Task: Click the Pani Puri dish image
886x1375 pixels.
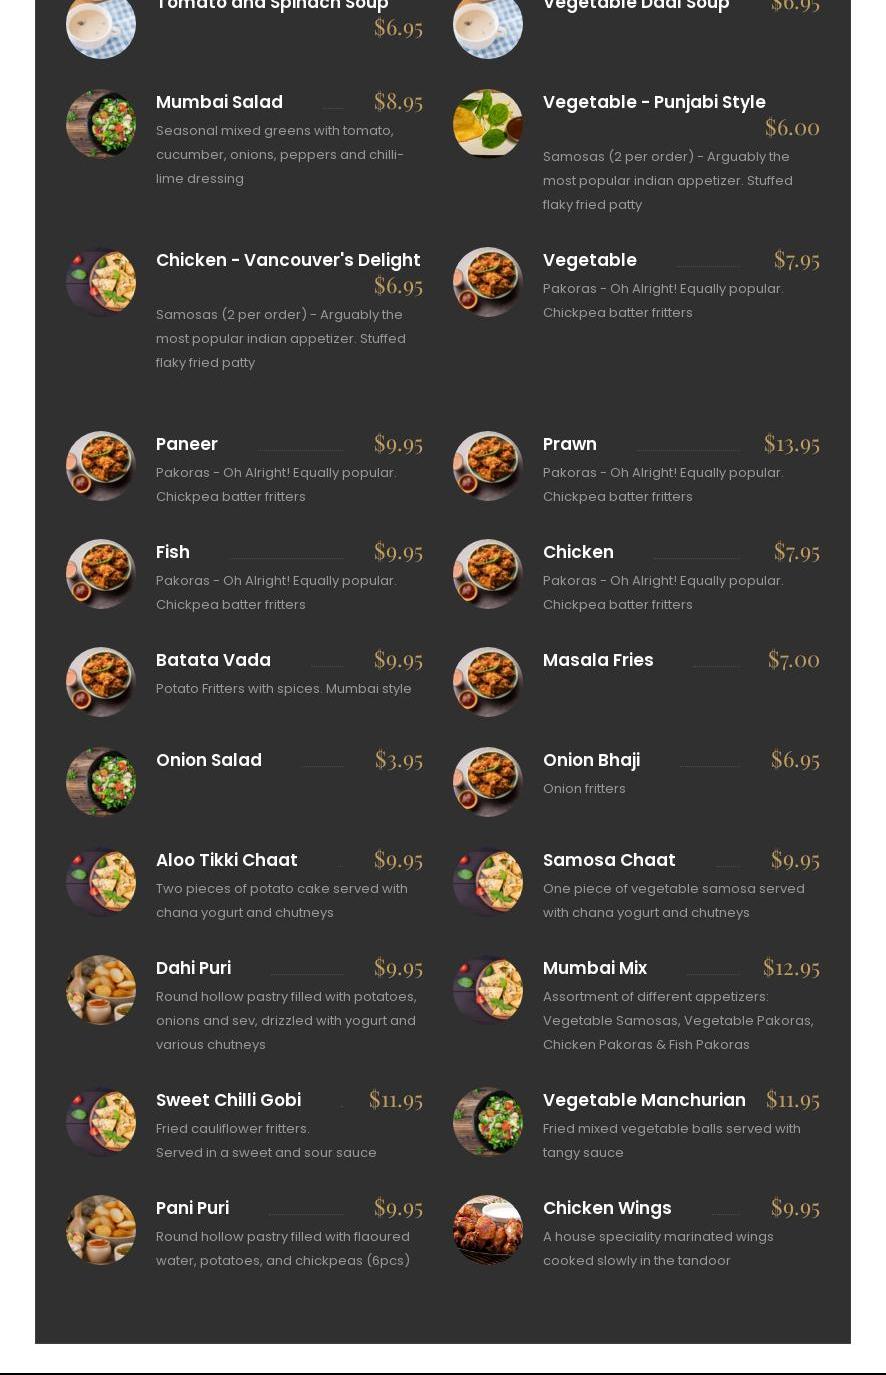Action: point(101,1230)
